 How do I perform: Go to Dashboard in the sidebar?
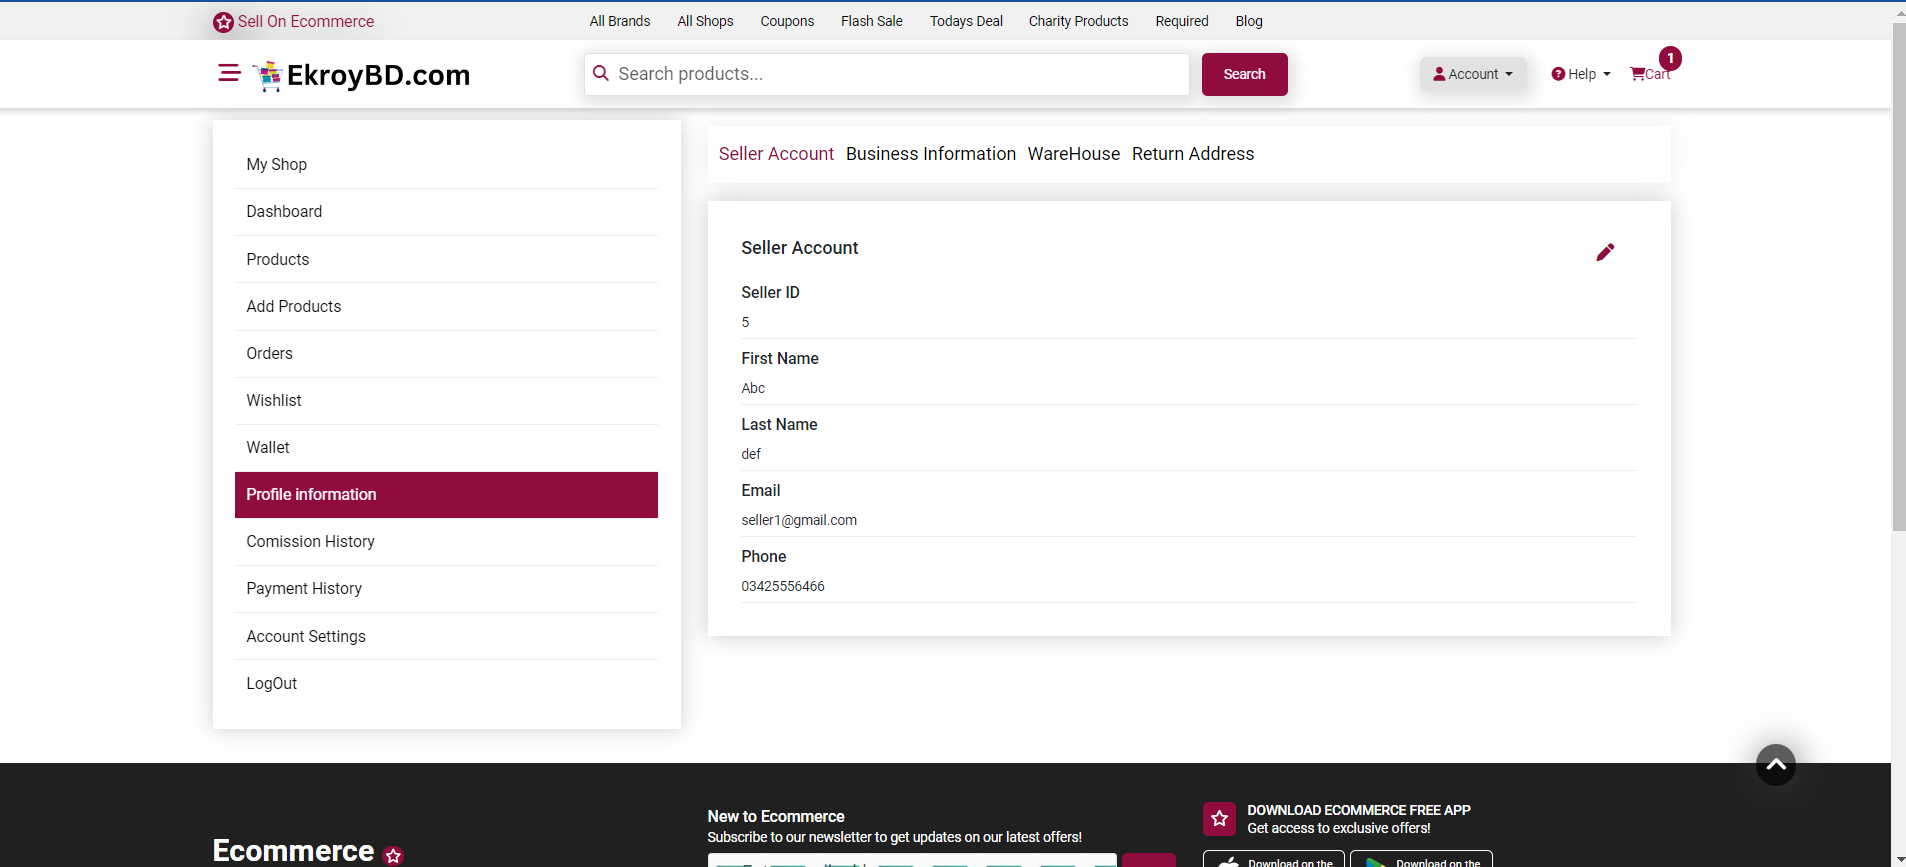click(x=284, y=212)
